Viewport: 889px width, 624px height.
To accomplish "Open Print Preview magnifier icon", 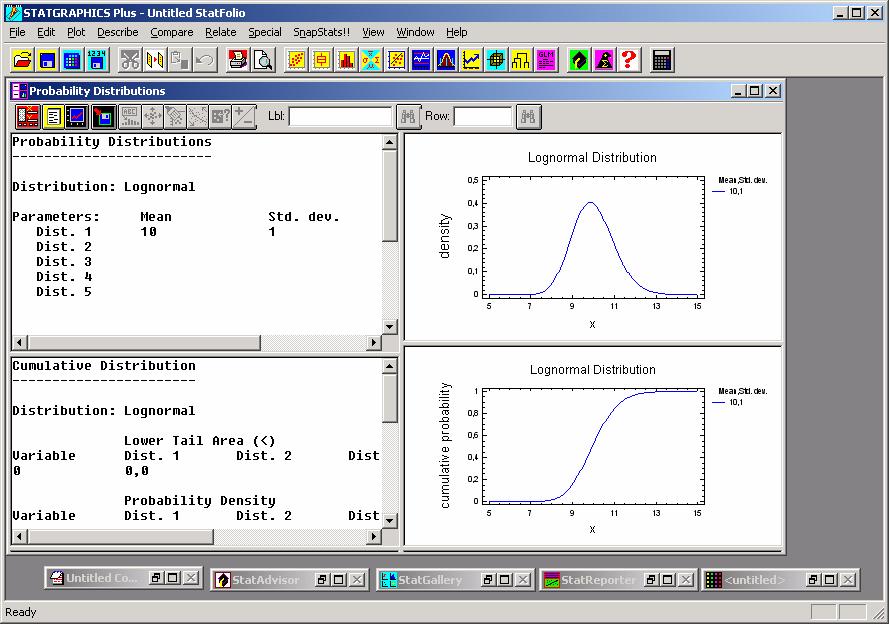I will click(263, 60).
